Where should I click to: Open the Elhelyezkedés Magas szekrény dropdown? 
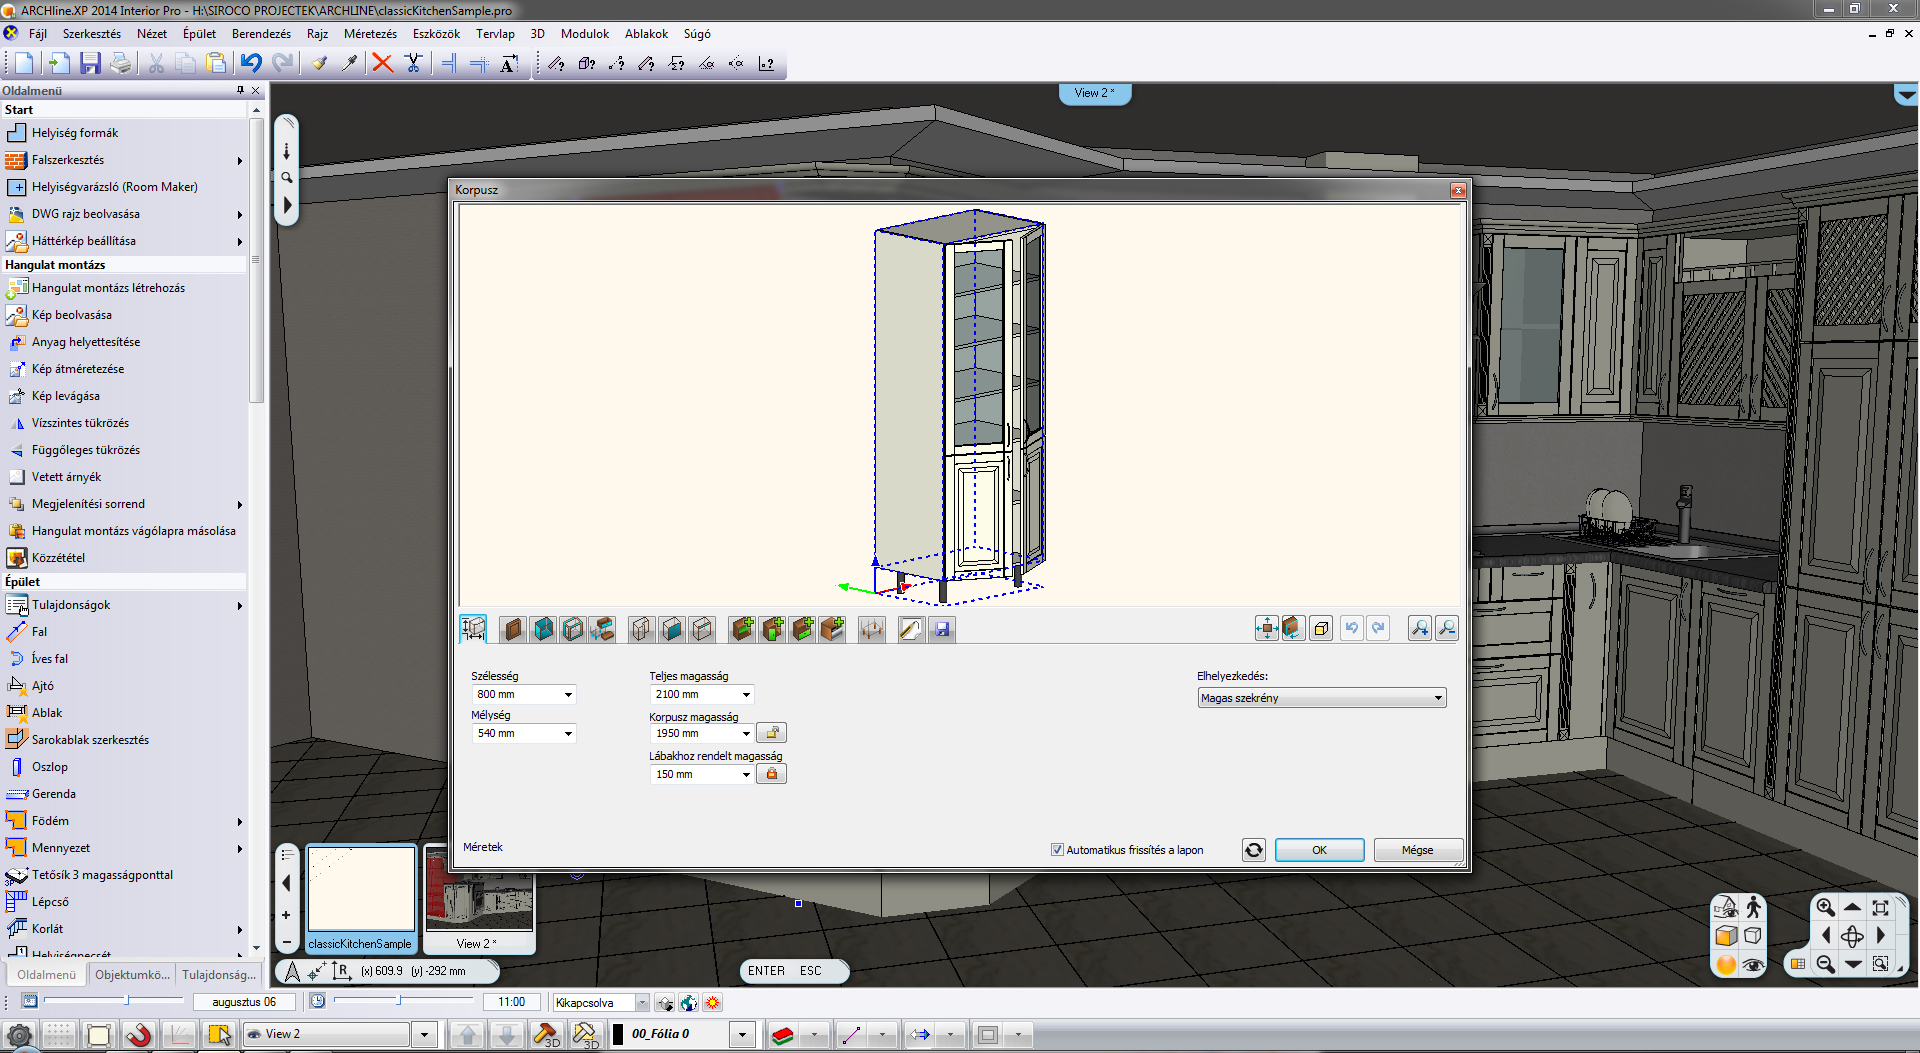(1437, 698)
